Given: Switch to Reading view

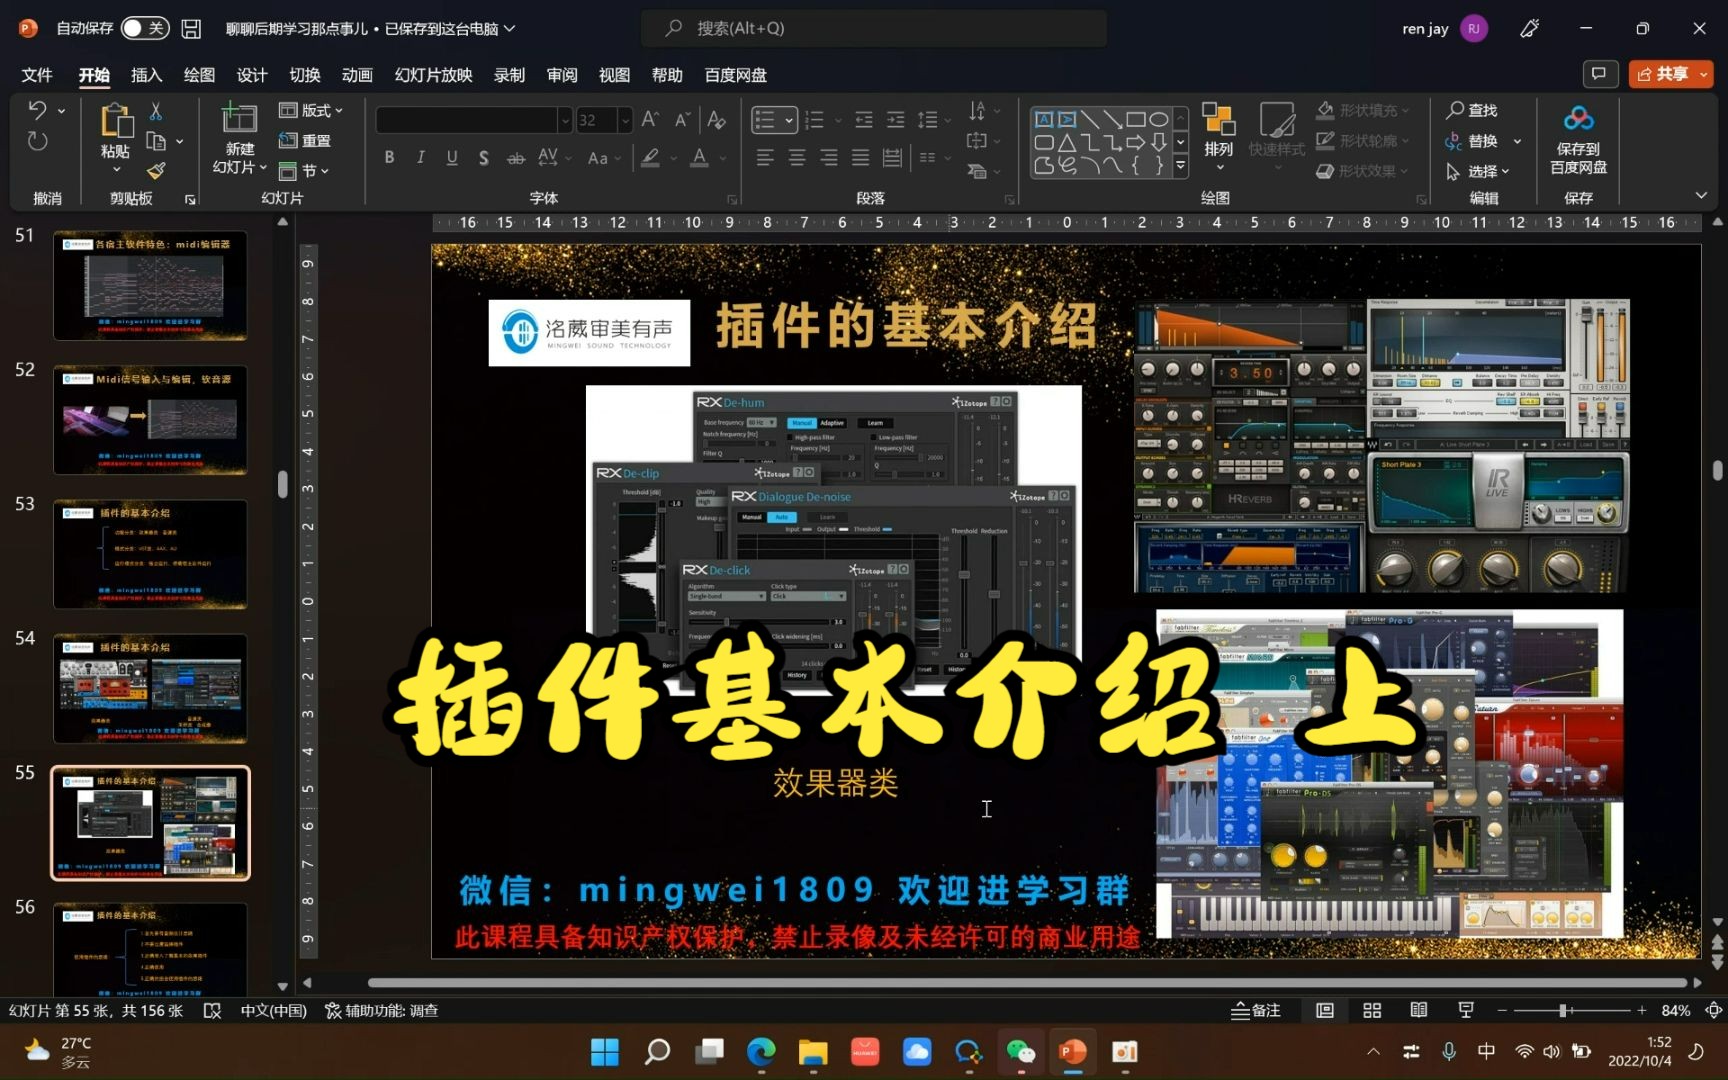Looking at the screenshot, I should click(x=1419, y=1010).
